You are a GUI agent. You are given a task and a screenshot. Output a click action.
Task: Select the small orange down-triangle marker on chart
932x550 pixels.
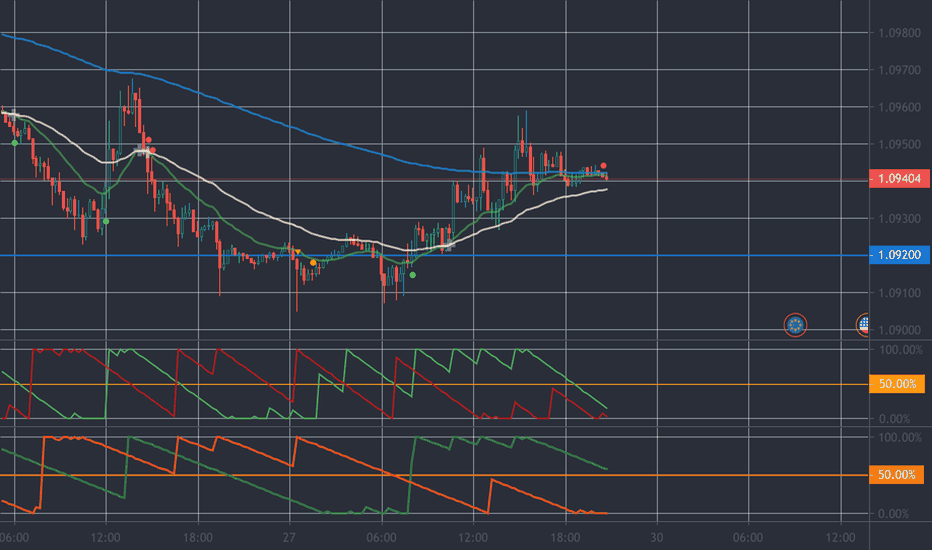click(x=298, y=253)
